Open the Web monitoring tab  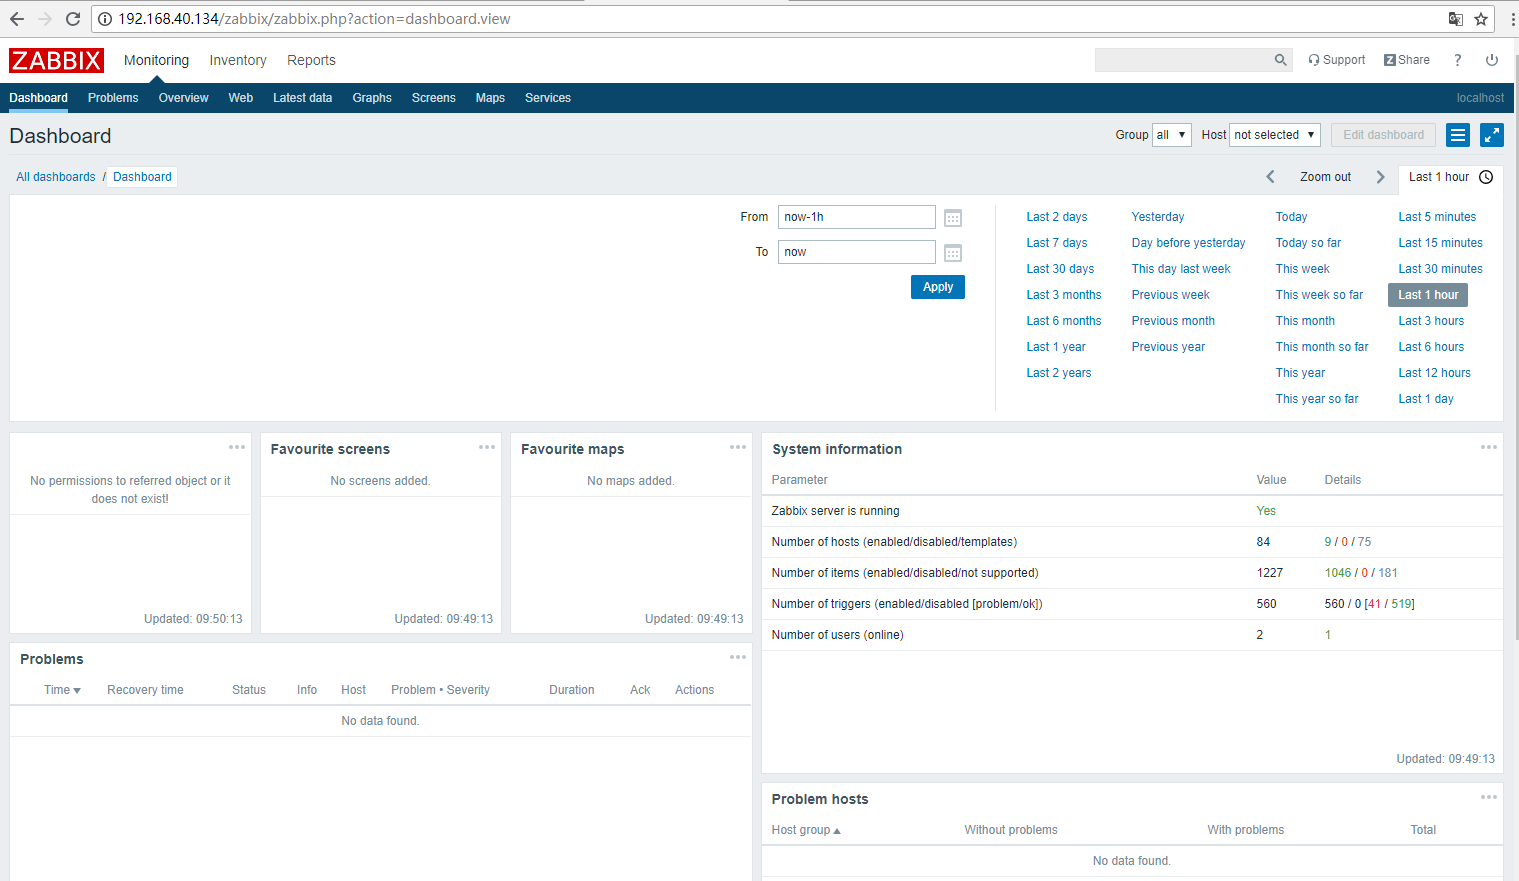tap(241, 98)
